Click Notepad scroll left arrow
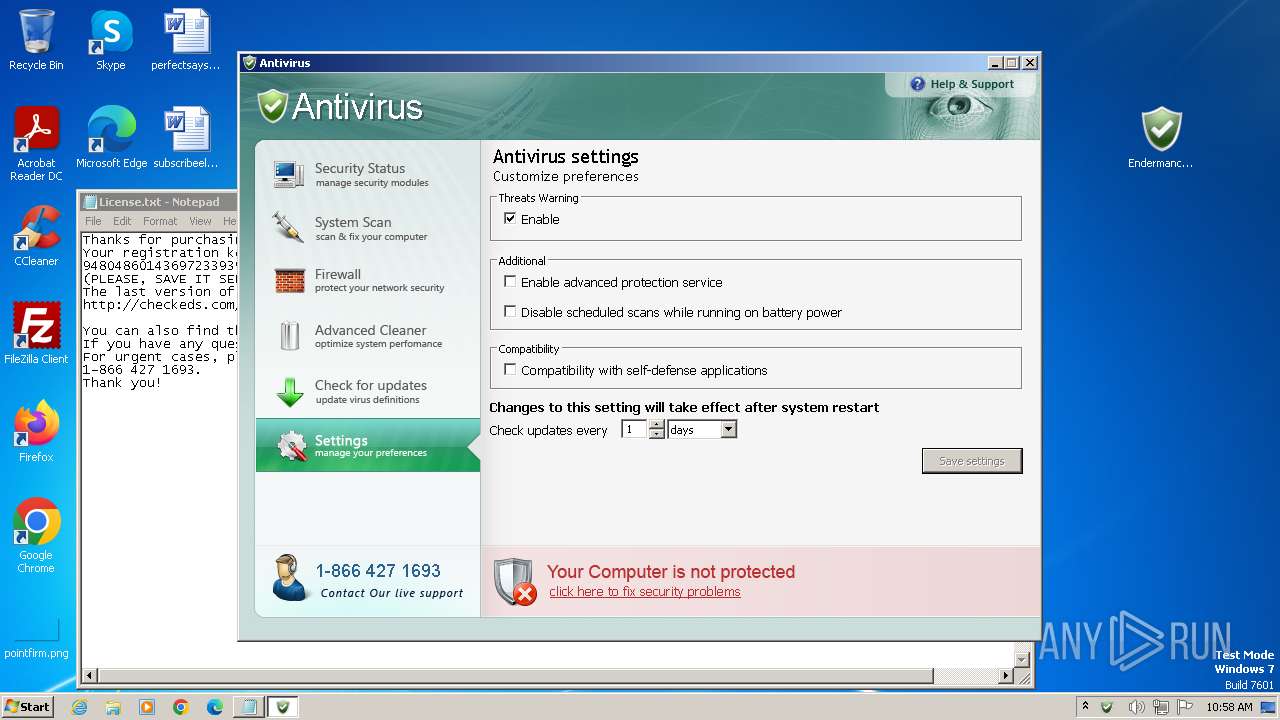 pos(90,677)
